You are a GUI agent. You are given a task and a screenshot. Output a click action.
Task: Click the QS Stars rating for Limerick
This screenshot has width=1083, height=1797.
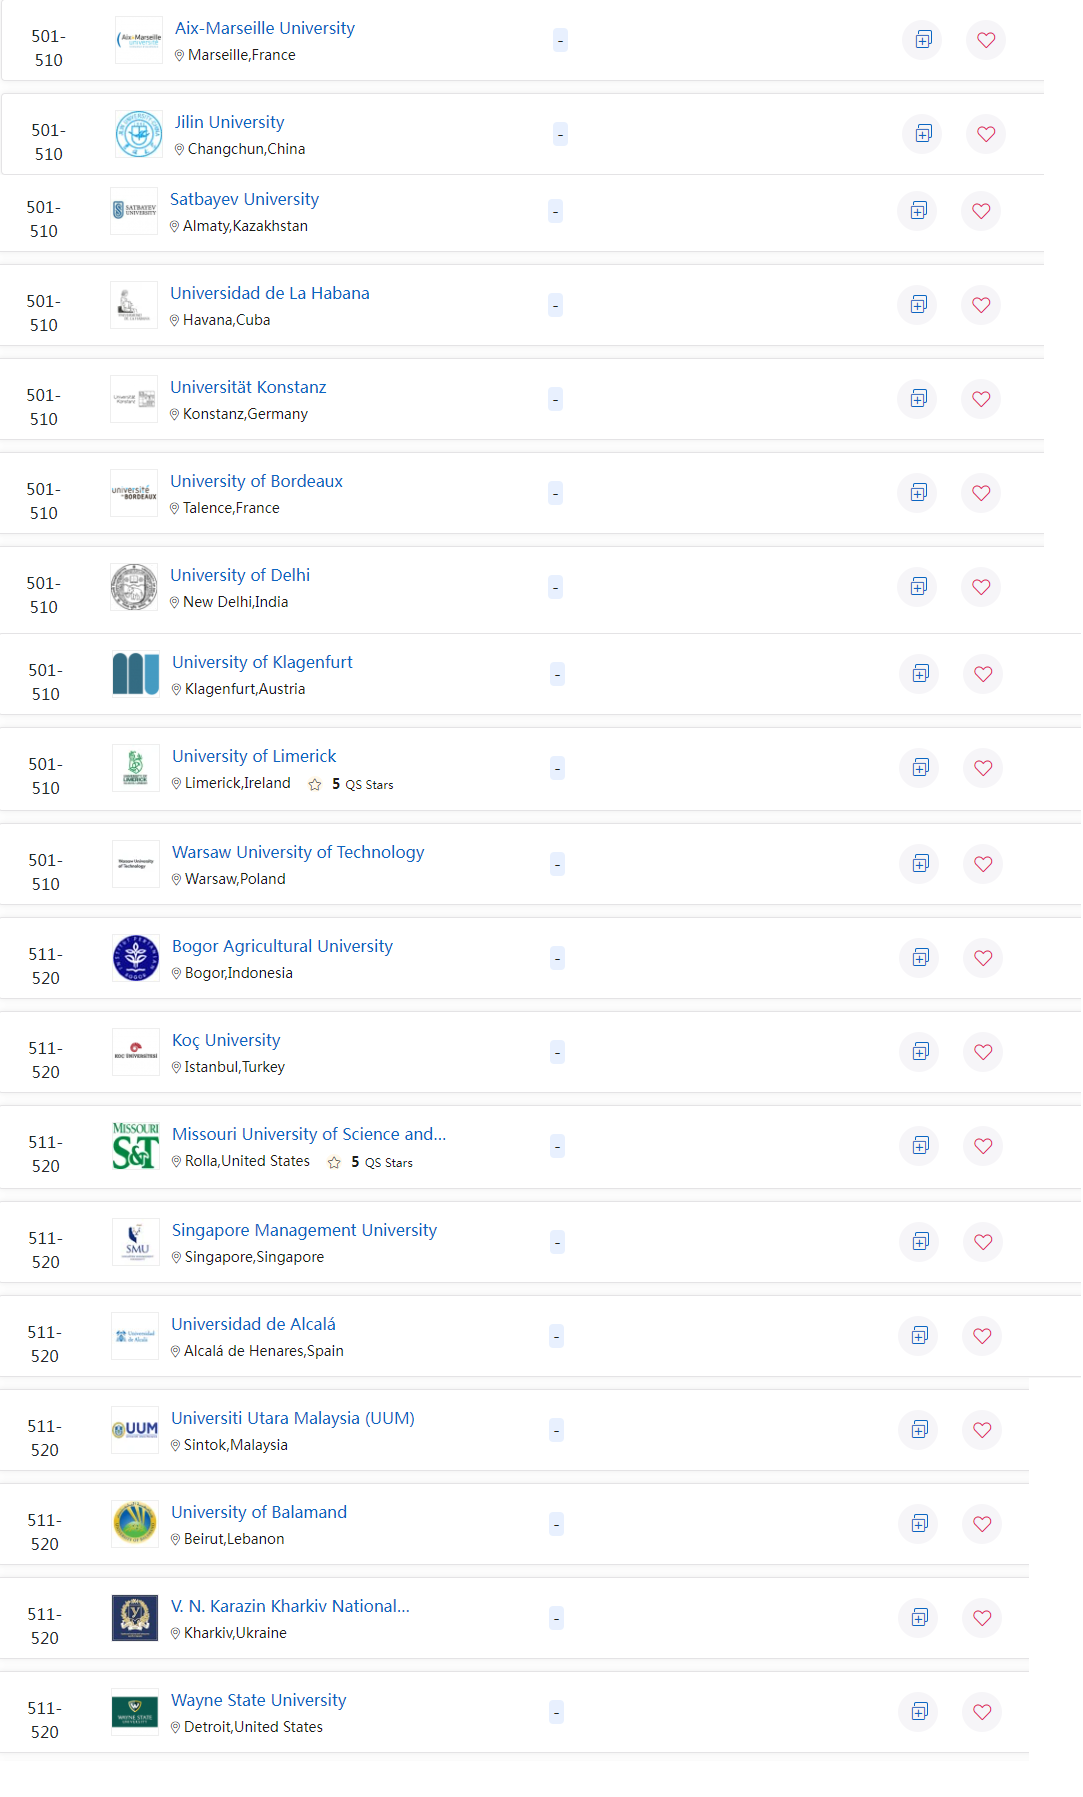click(351, 784)
